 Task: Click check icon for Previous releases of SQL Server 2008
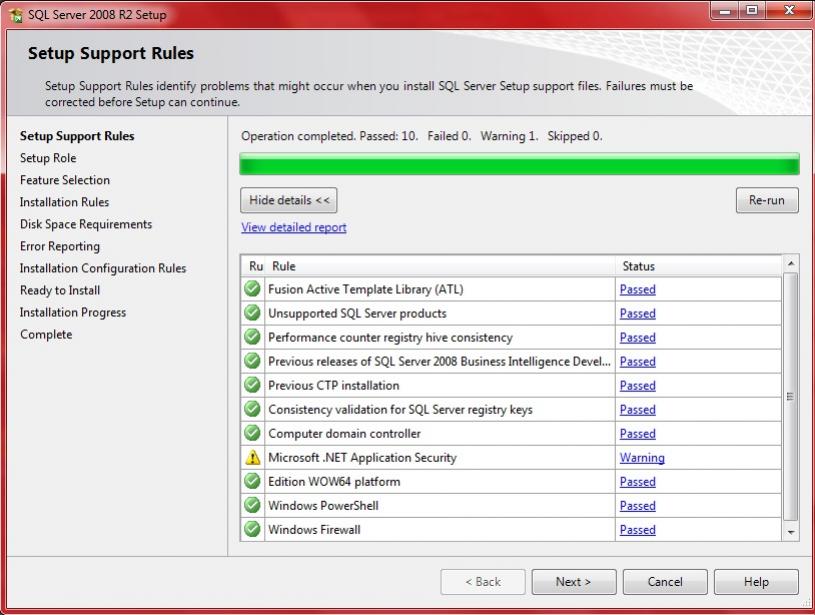coord(252,360)
